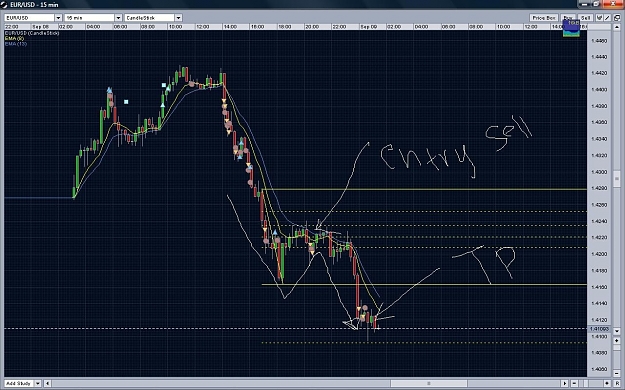Screen dimensions: 625x390
Task: Click the small thumbnail overlay under the Buy button
Action: (571, 28)
